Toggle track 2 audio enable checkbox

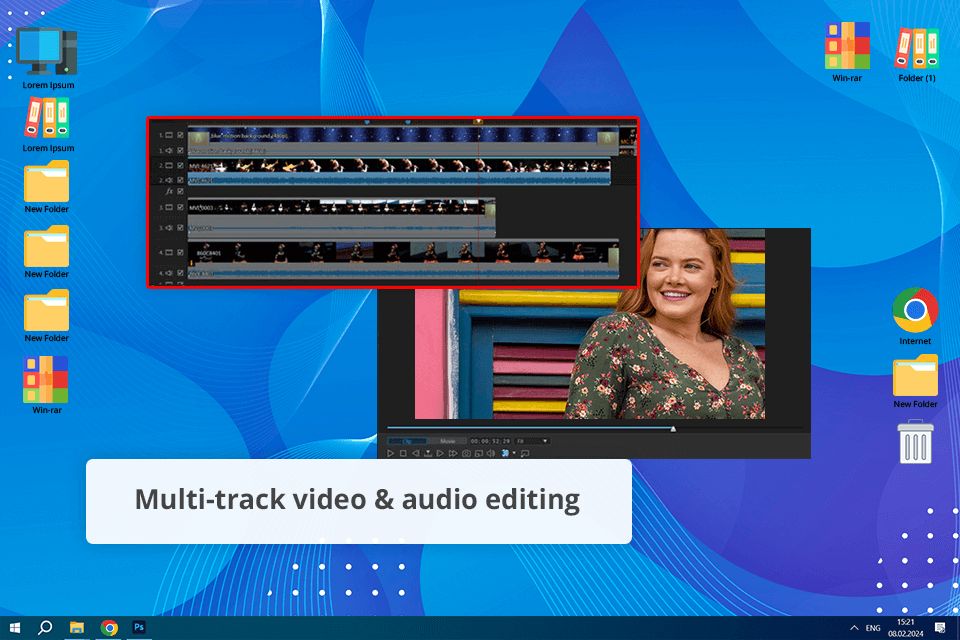(180, 180)
